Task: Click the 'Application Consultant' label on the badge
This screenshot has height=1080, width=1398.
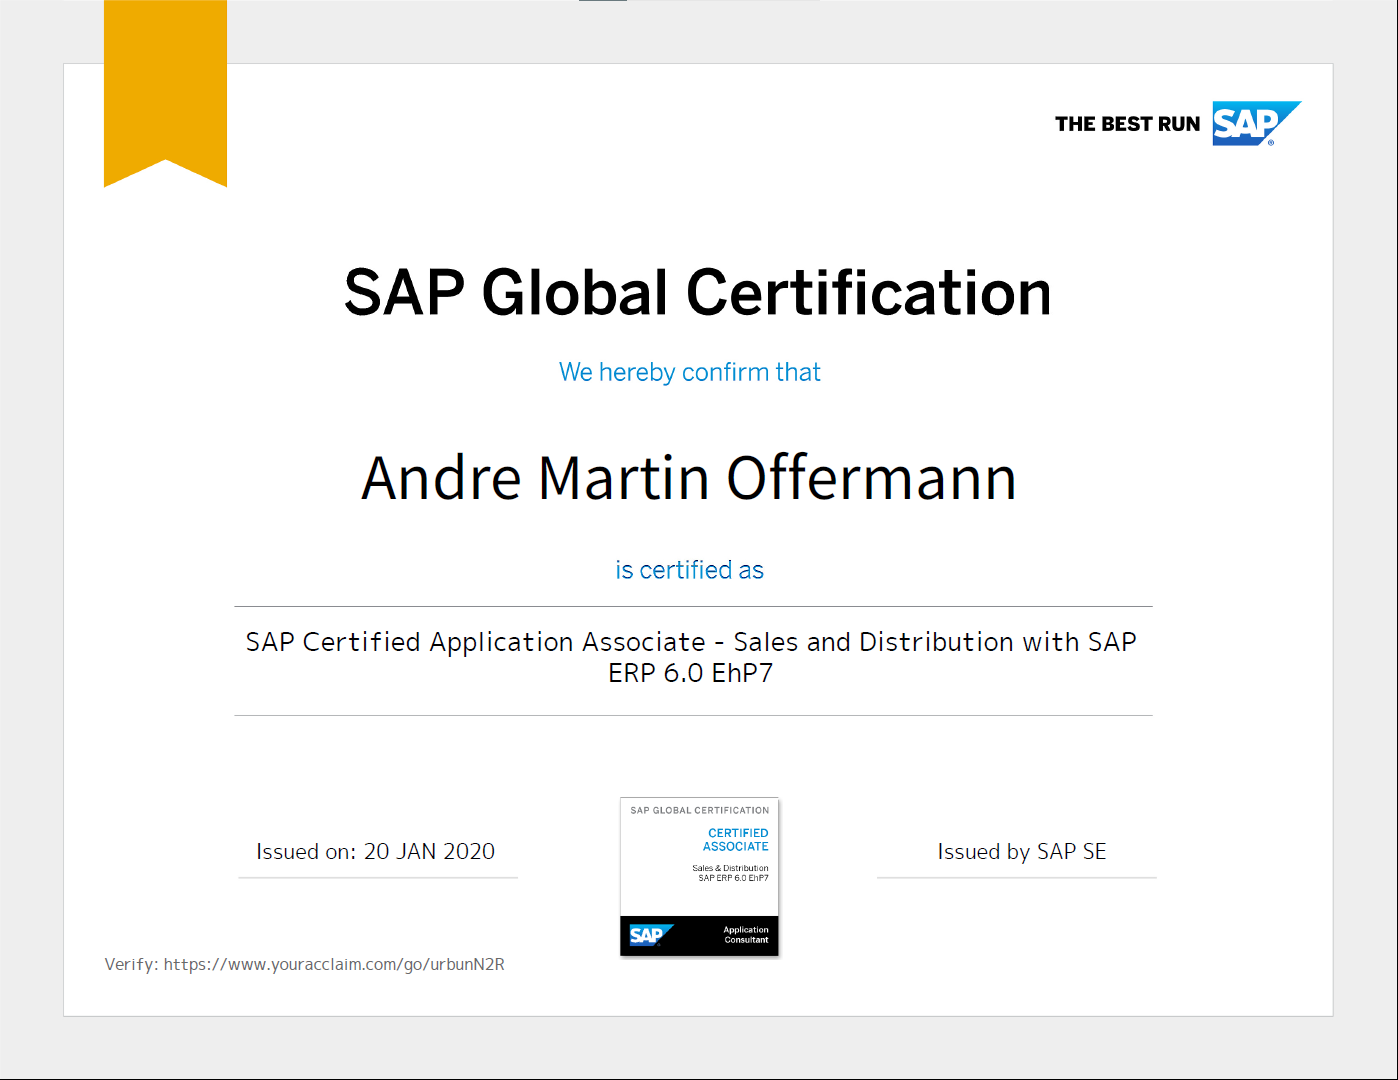Action: pos(746,935)
